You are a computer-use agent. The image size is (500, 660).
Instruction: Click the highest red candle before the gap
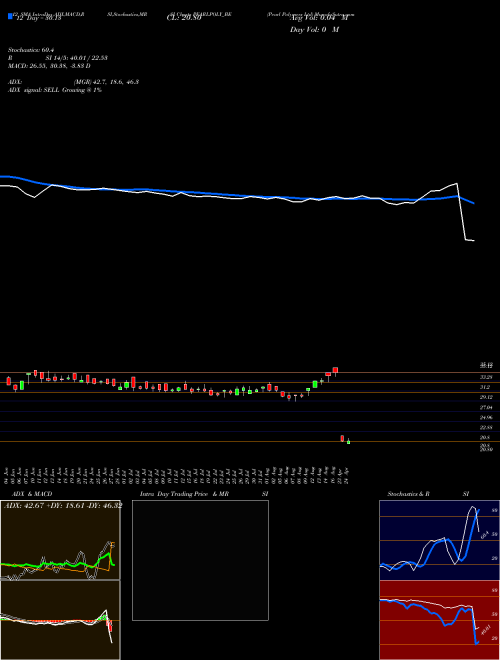pyautogui.click(x=335, y=370)
